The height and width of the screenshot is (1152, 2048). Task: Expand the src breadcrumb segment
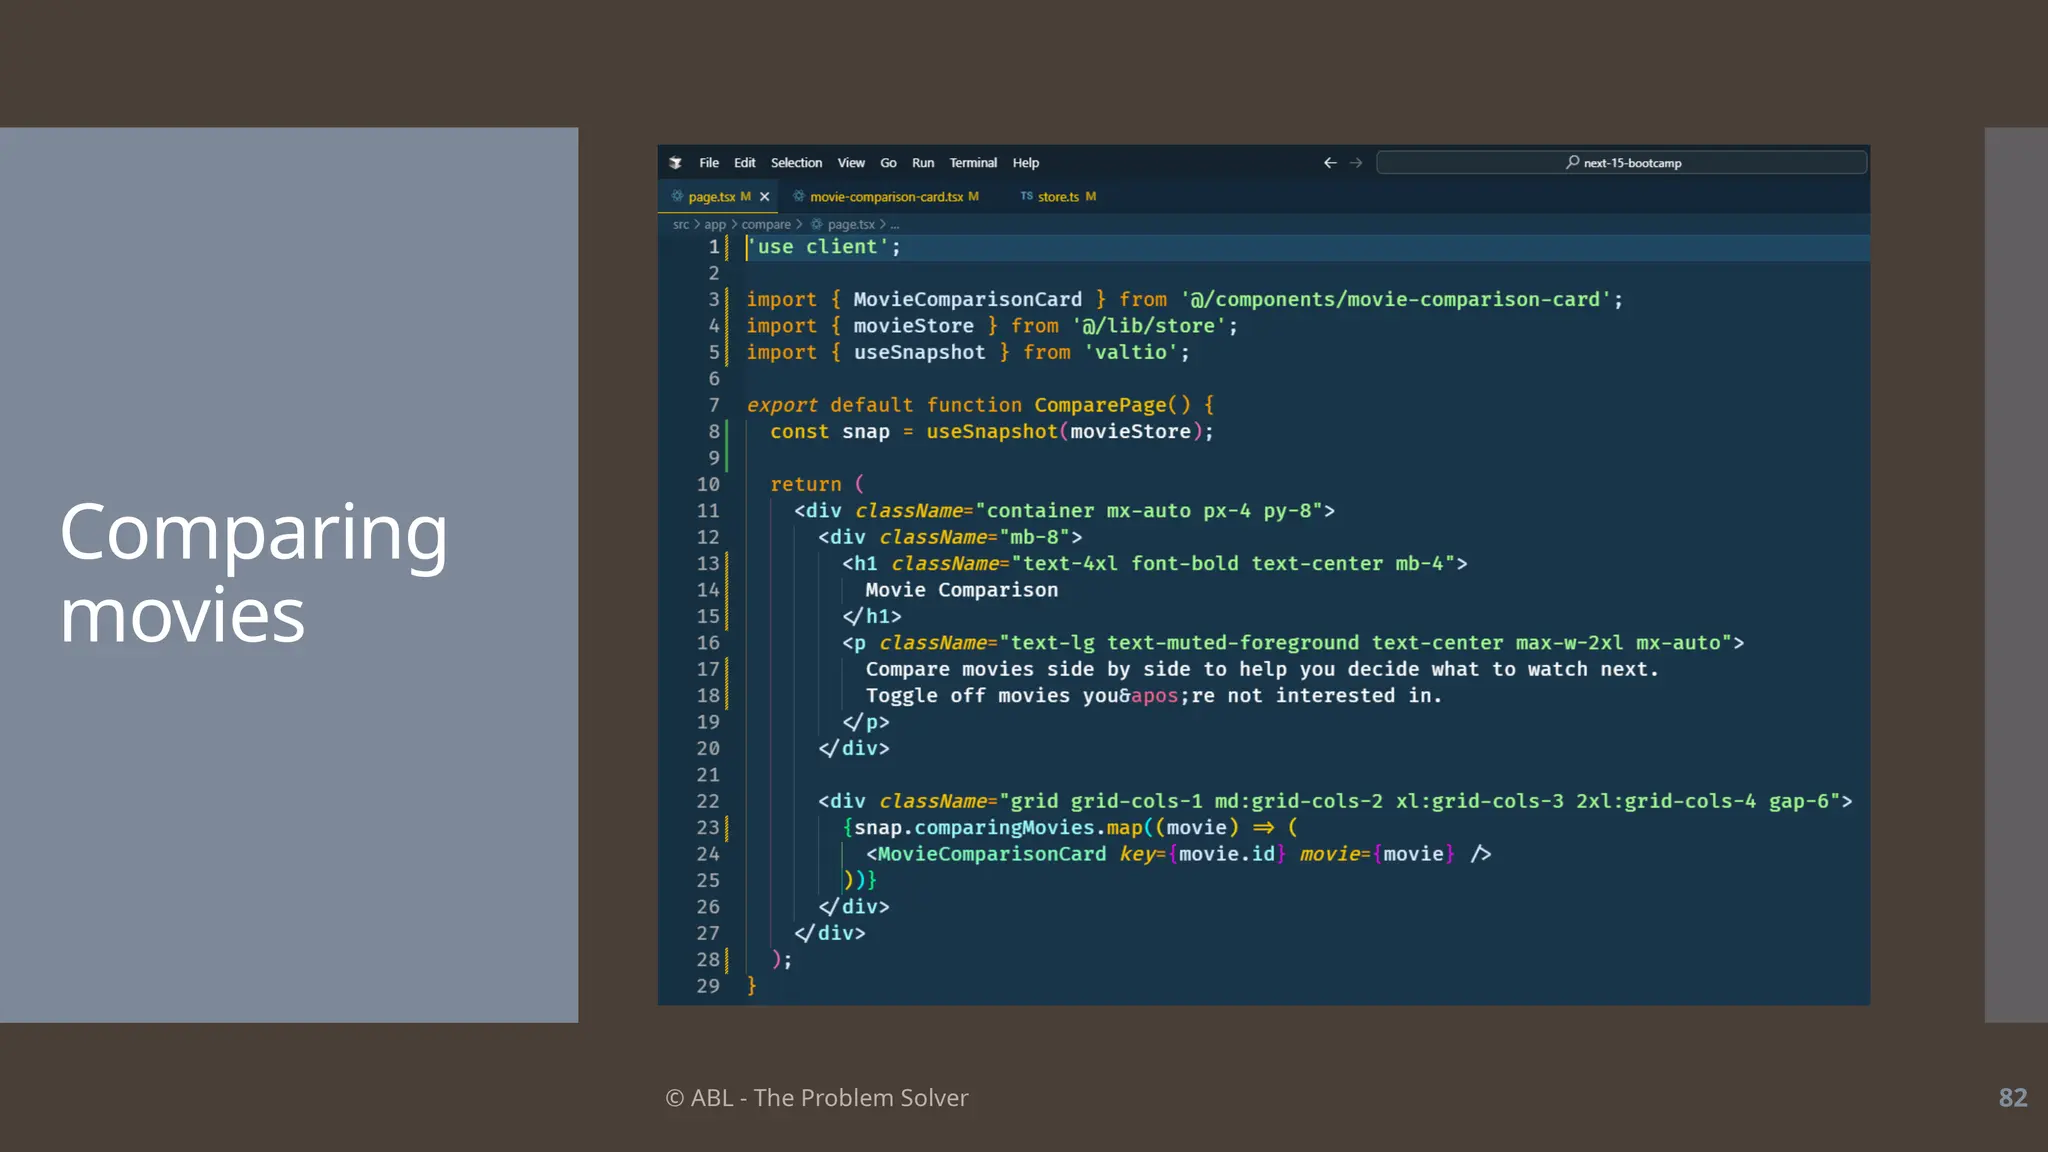tap(681, 225)
